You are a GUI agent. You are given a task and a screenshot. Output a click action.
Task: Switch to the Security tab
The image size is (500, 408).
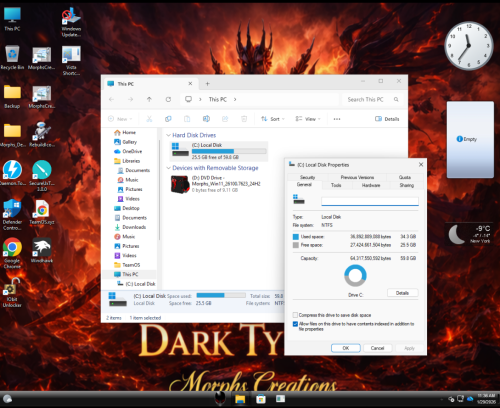click(307, 177)
